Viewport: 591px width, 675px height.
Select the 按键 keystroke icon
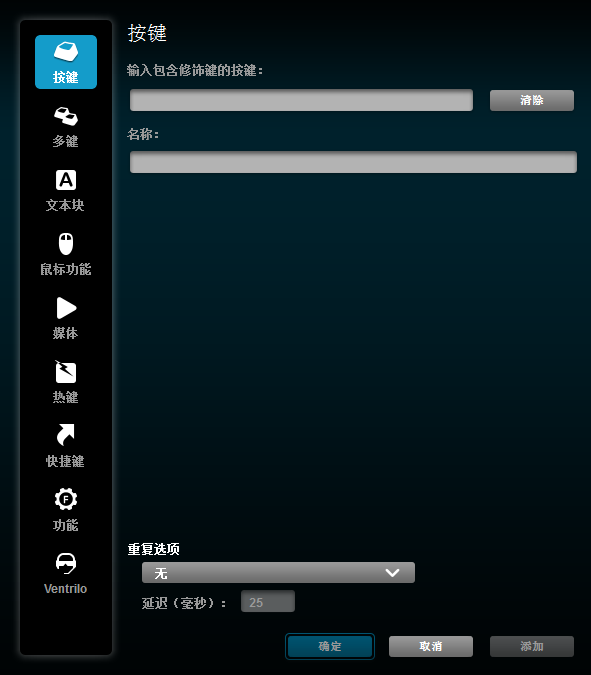click(x=66, y=52)
